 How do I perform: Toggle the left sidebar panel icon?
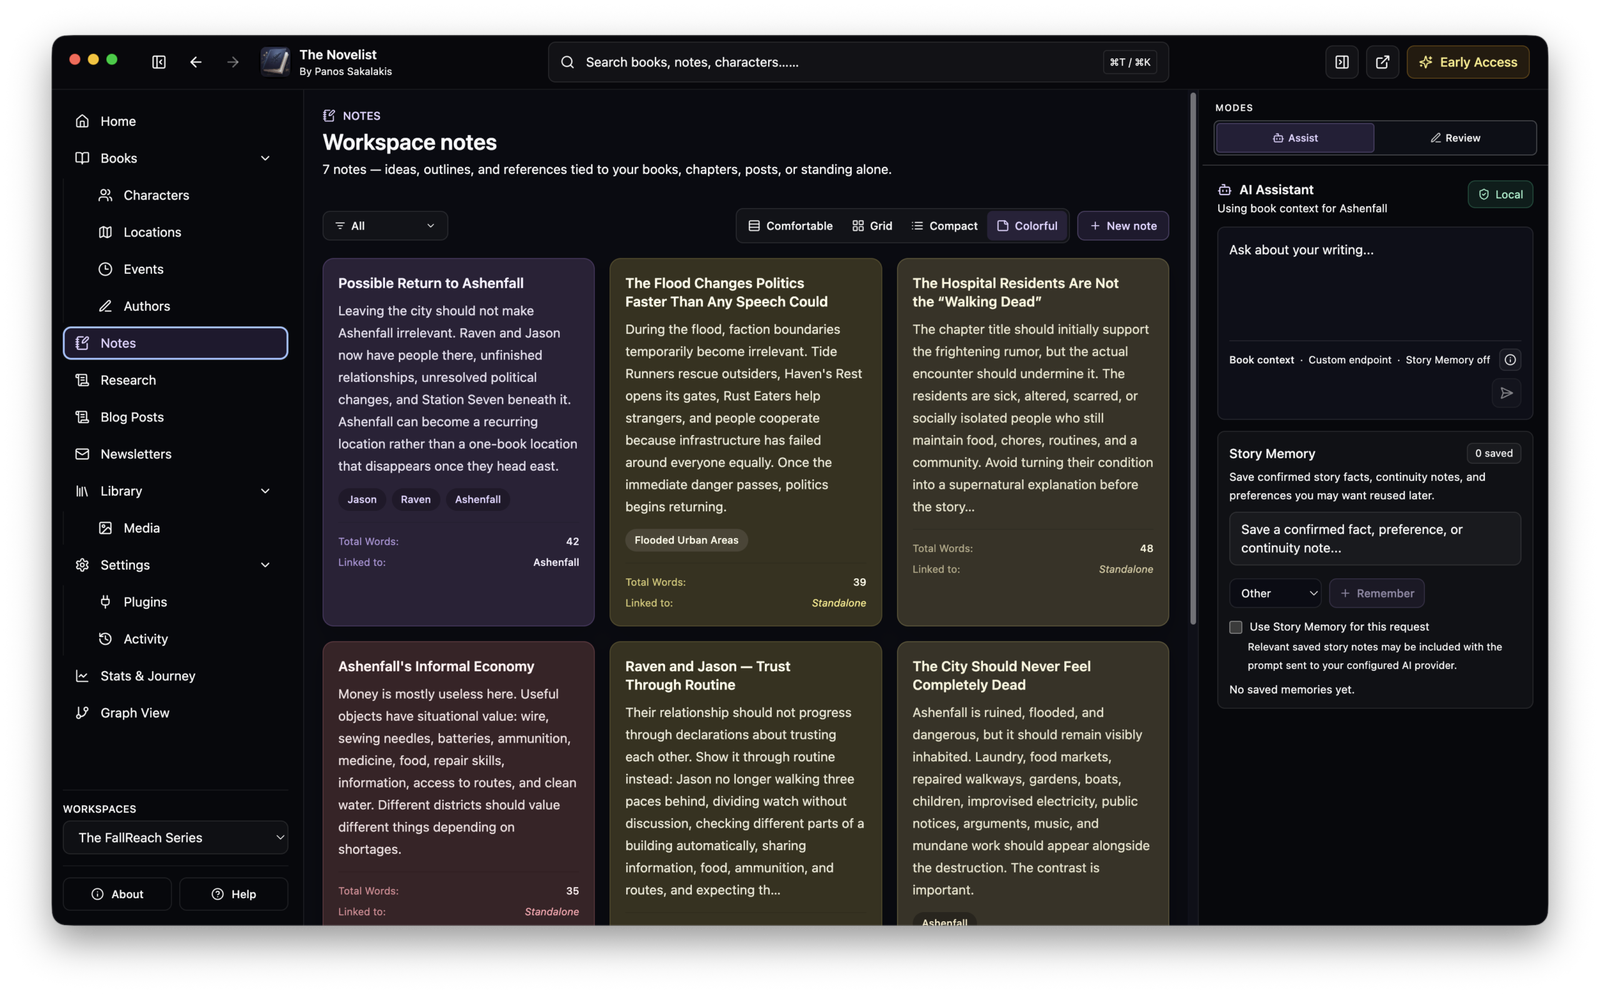159,62
